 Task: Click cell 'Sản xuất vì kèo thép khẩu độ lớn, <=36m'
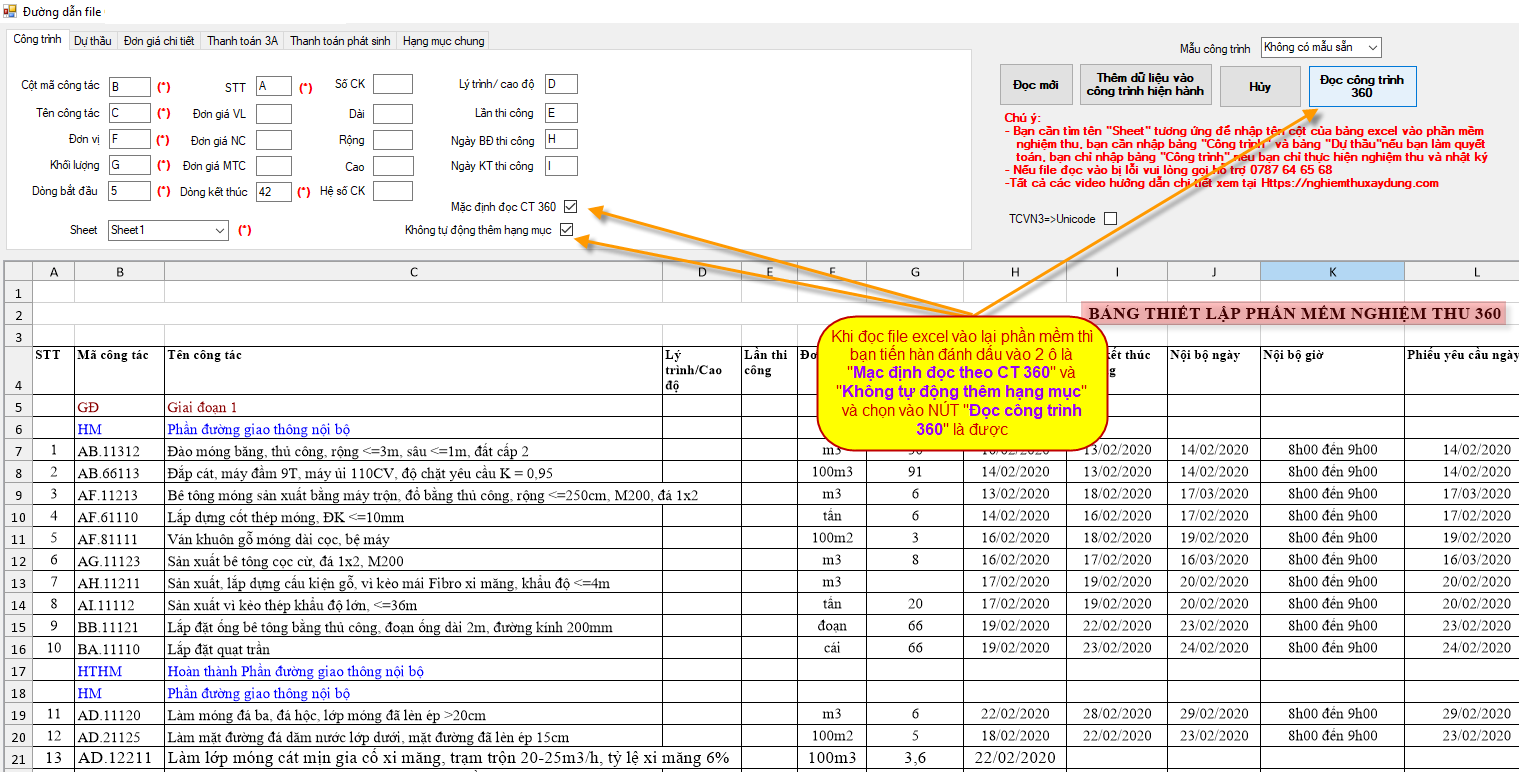pos(413,604)
